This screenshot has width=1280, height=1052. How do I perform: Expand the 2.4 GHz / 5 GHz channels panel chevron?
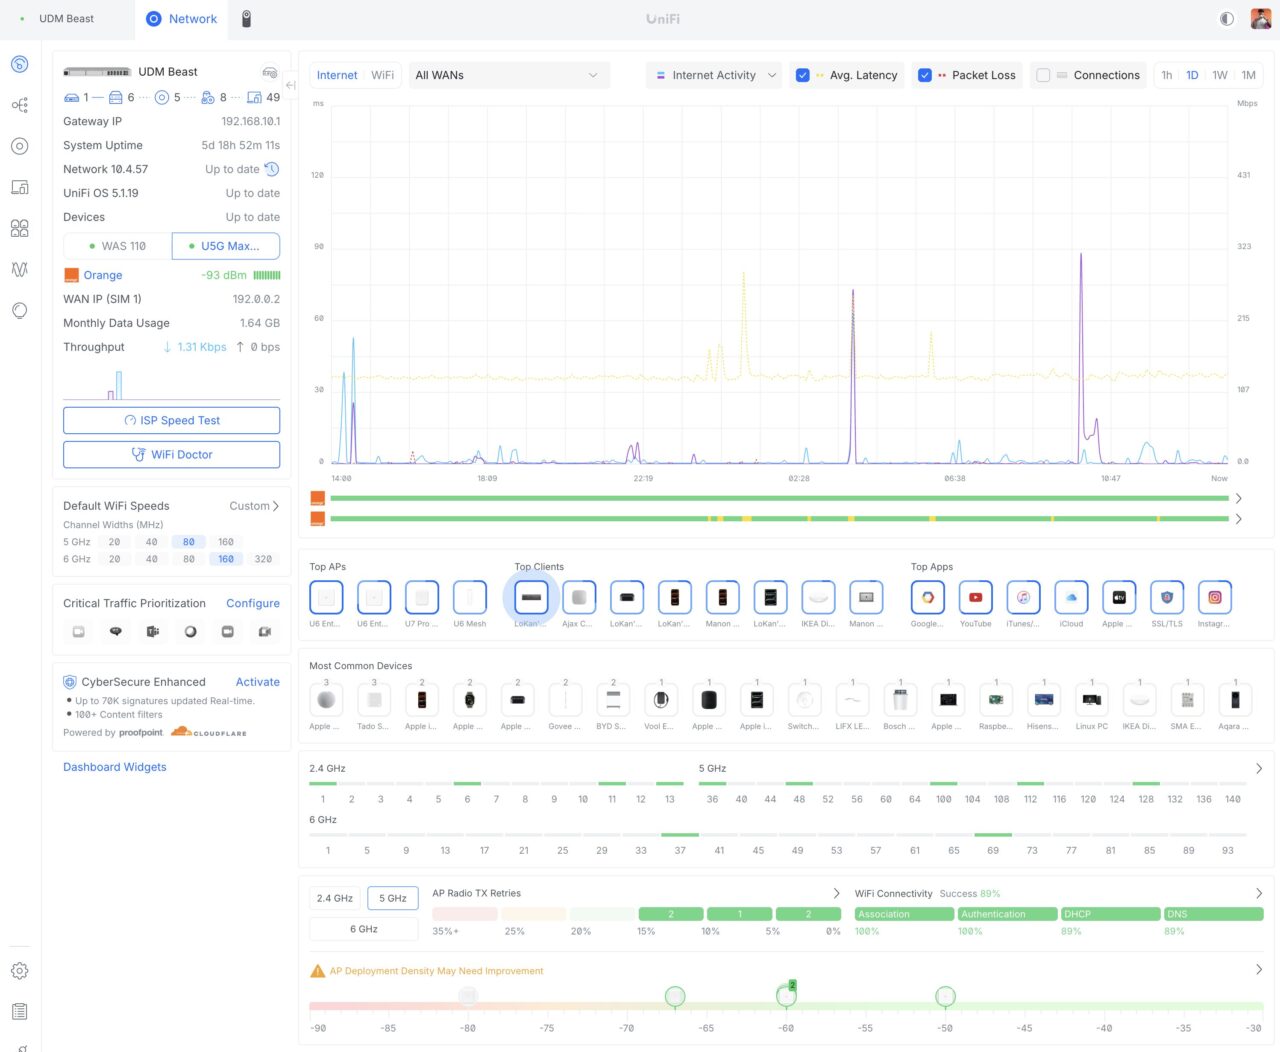(1259, 768)
